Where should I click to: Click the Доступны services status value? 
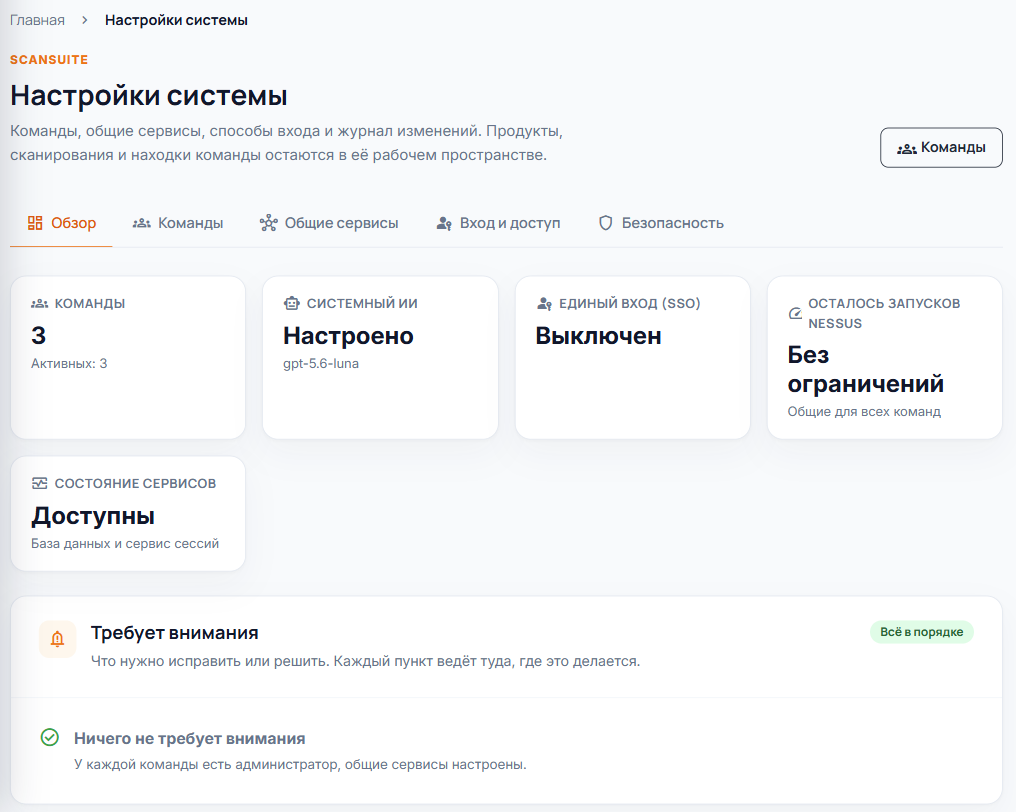point(93,516)
